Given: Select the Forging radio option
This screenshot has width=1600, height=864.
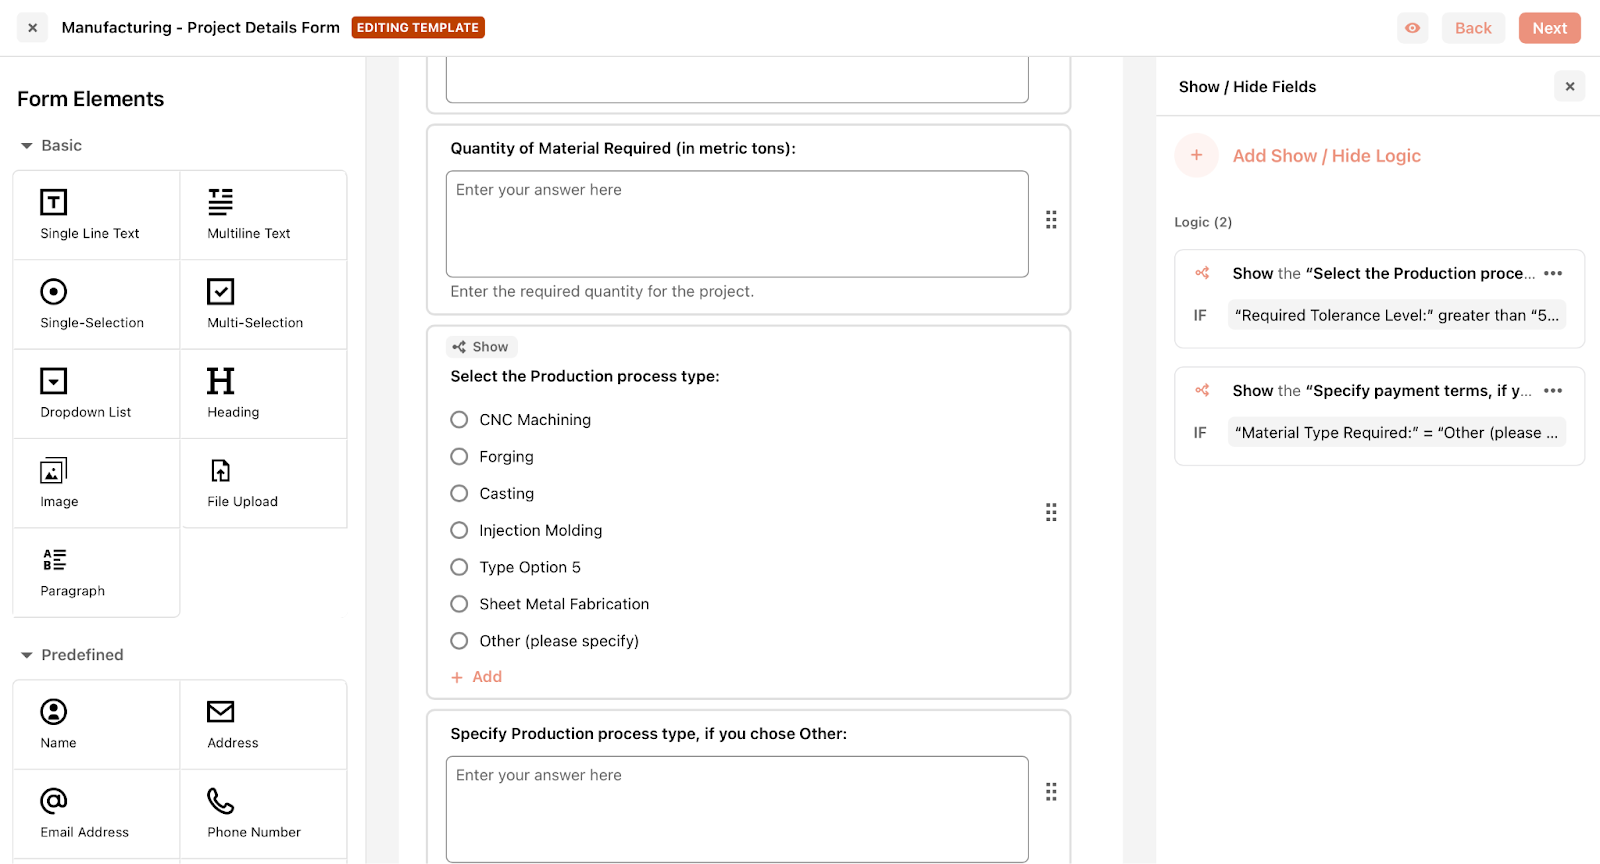Looking at the screenshot, I should (459, 457).
